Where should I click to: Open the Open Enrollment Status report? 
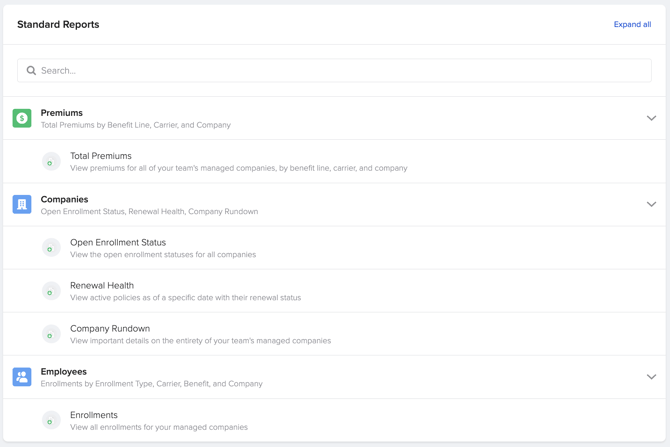pos(118,242)
